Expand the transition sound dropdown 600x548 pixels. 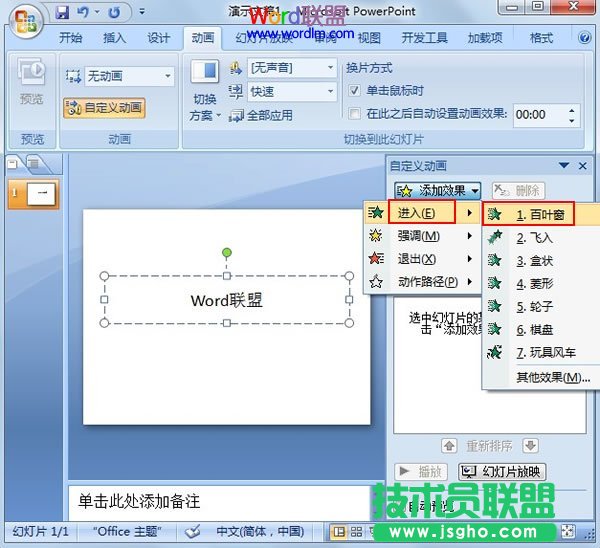click(330, 69)
